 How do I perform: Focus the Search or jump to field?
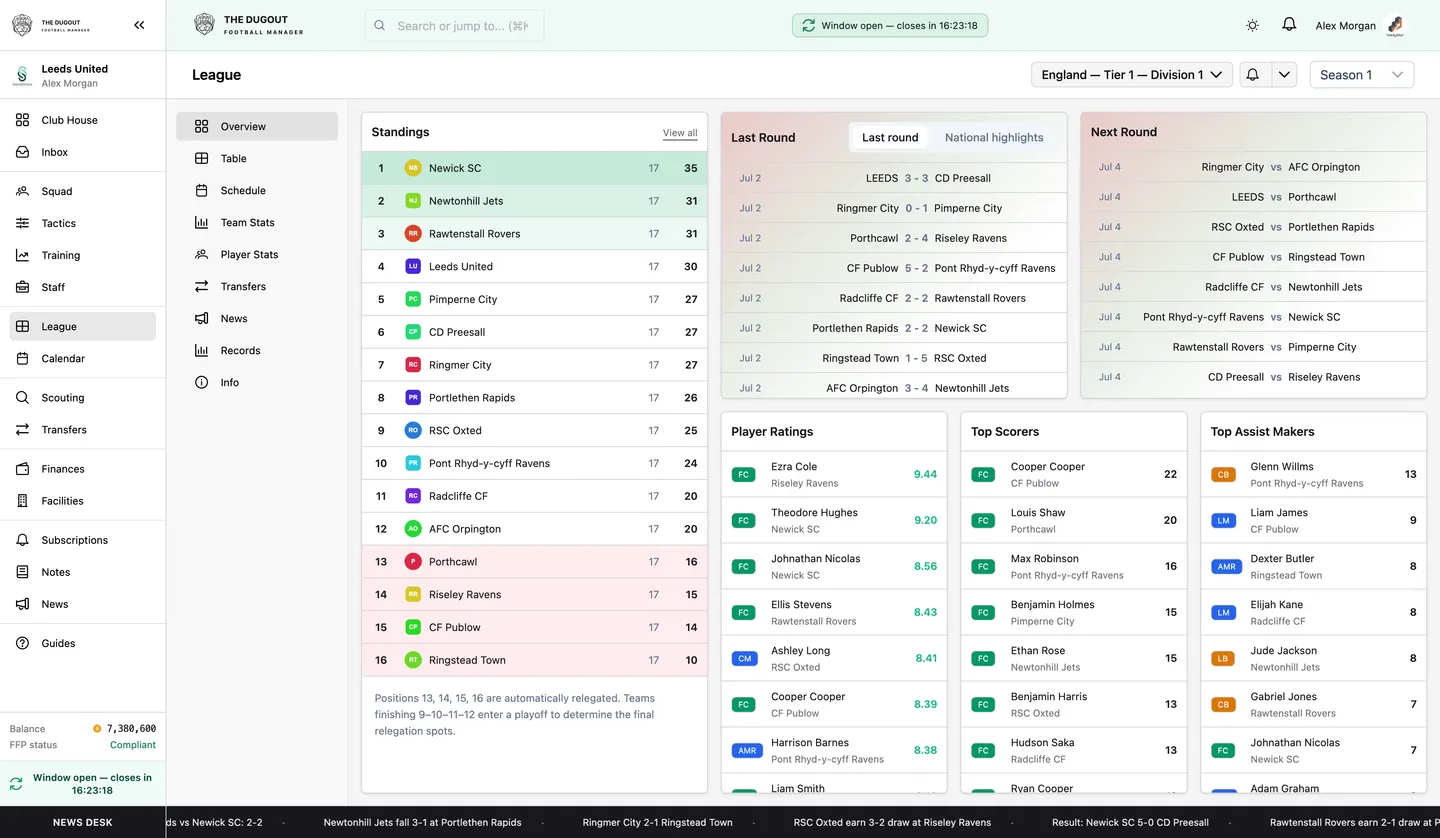[x=454, y=26]
